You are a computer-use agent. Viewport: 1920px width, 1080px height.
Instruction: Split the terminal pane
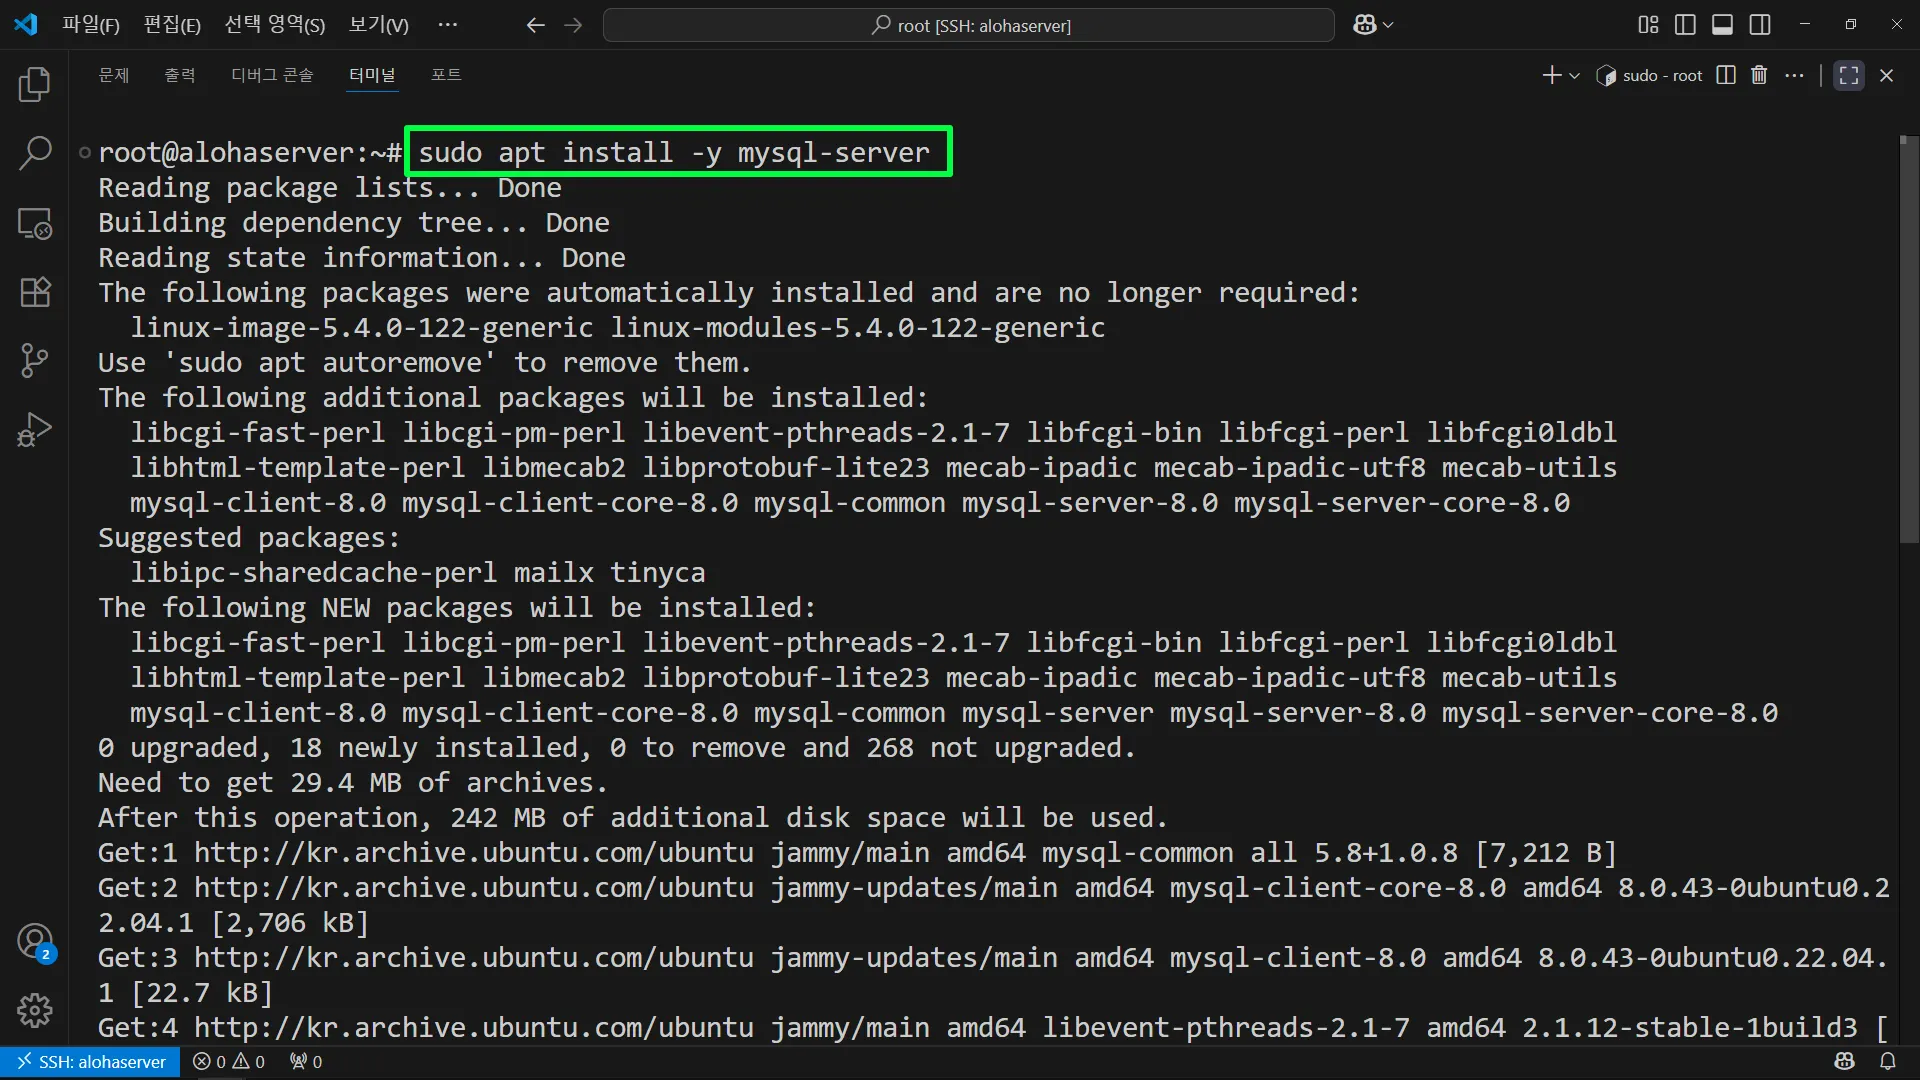(x=1725, y=75)
